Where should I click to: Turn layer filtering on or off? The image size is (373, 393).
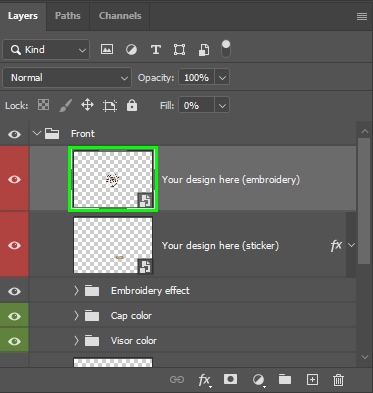tap(226, 49)
